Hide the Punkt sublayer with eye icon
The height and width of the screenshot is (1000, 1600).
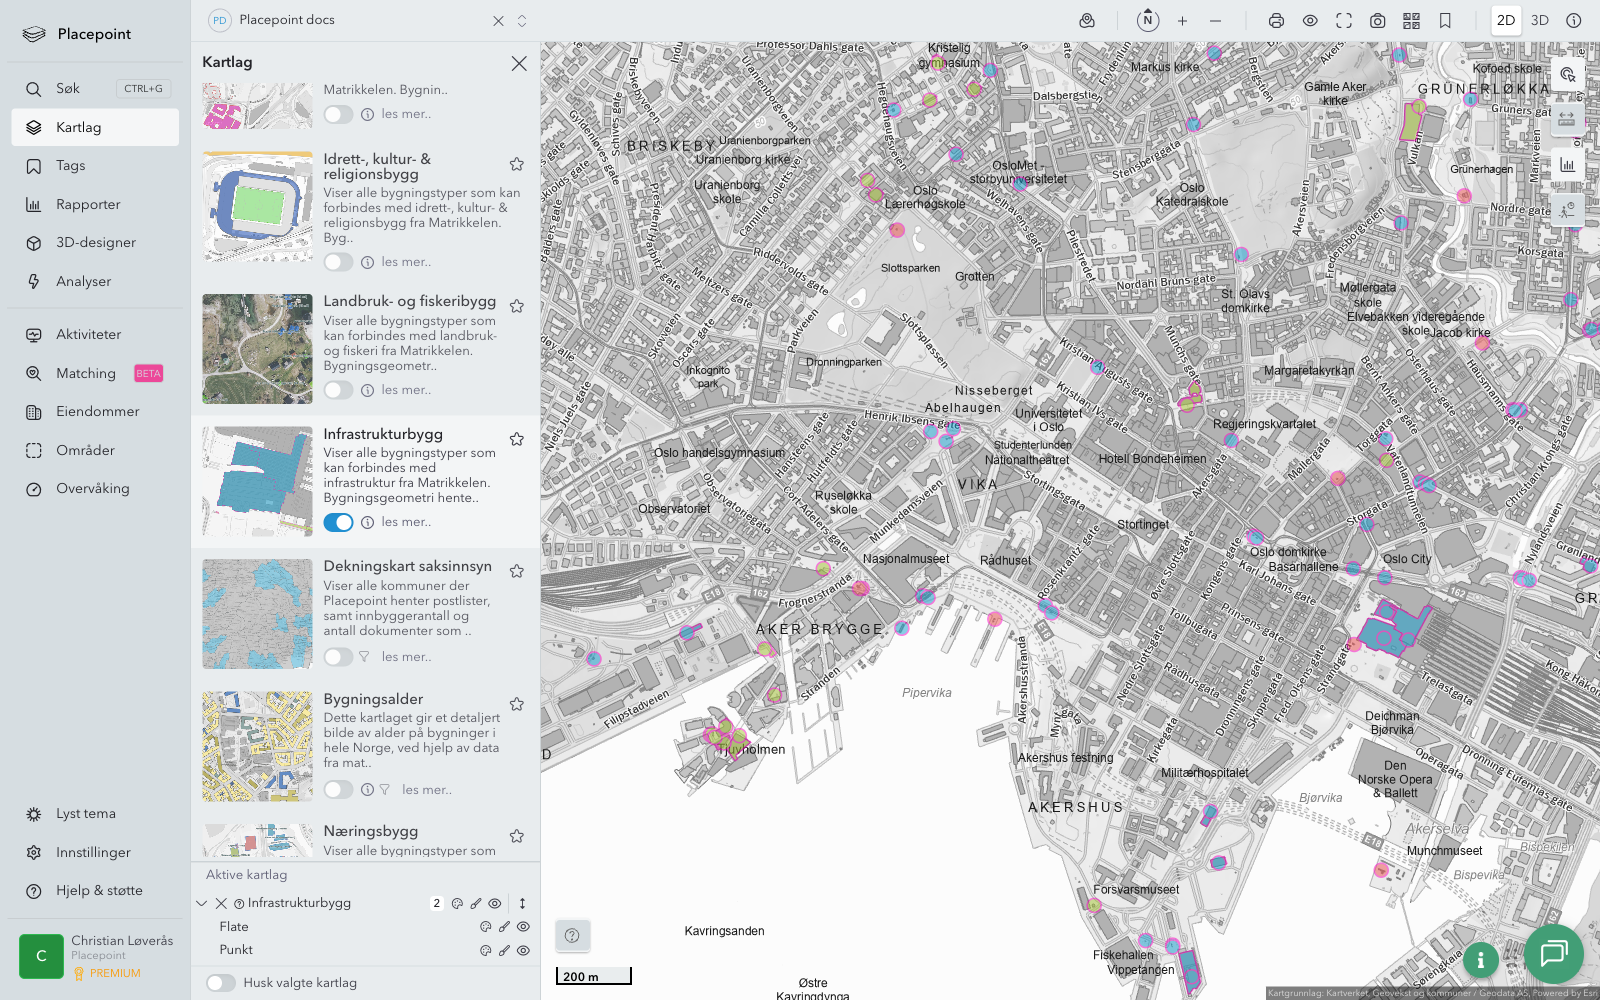click(x=523, y=950)
